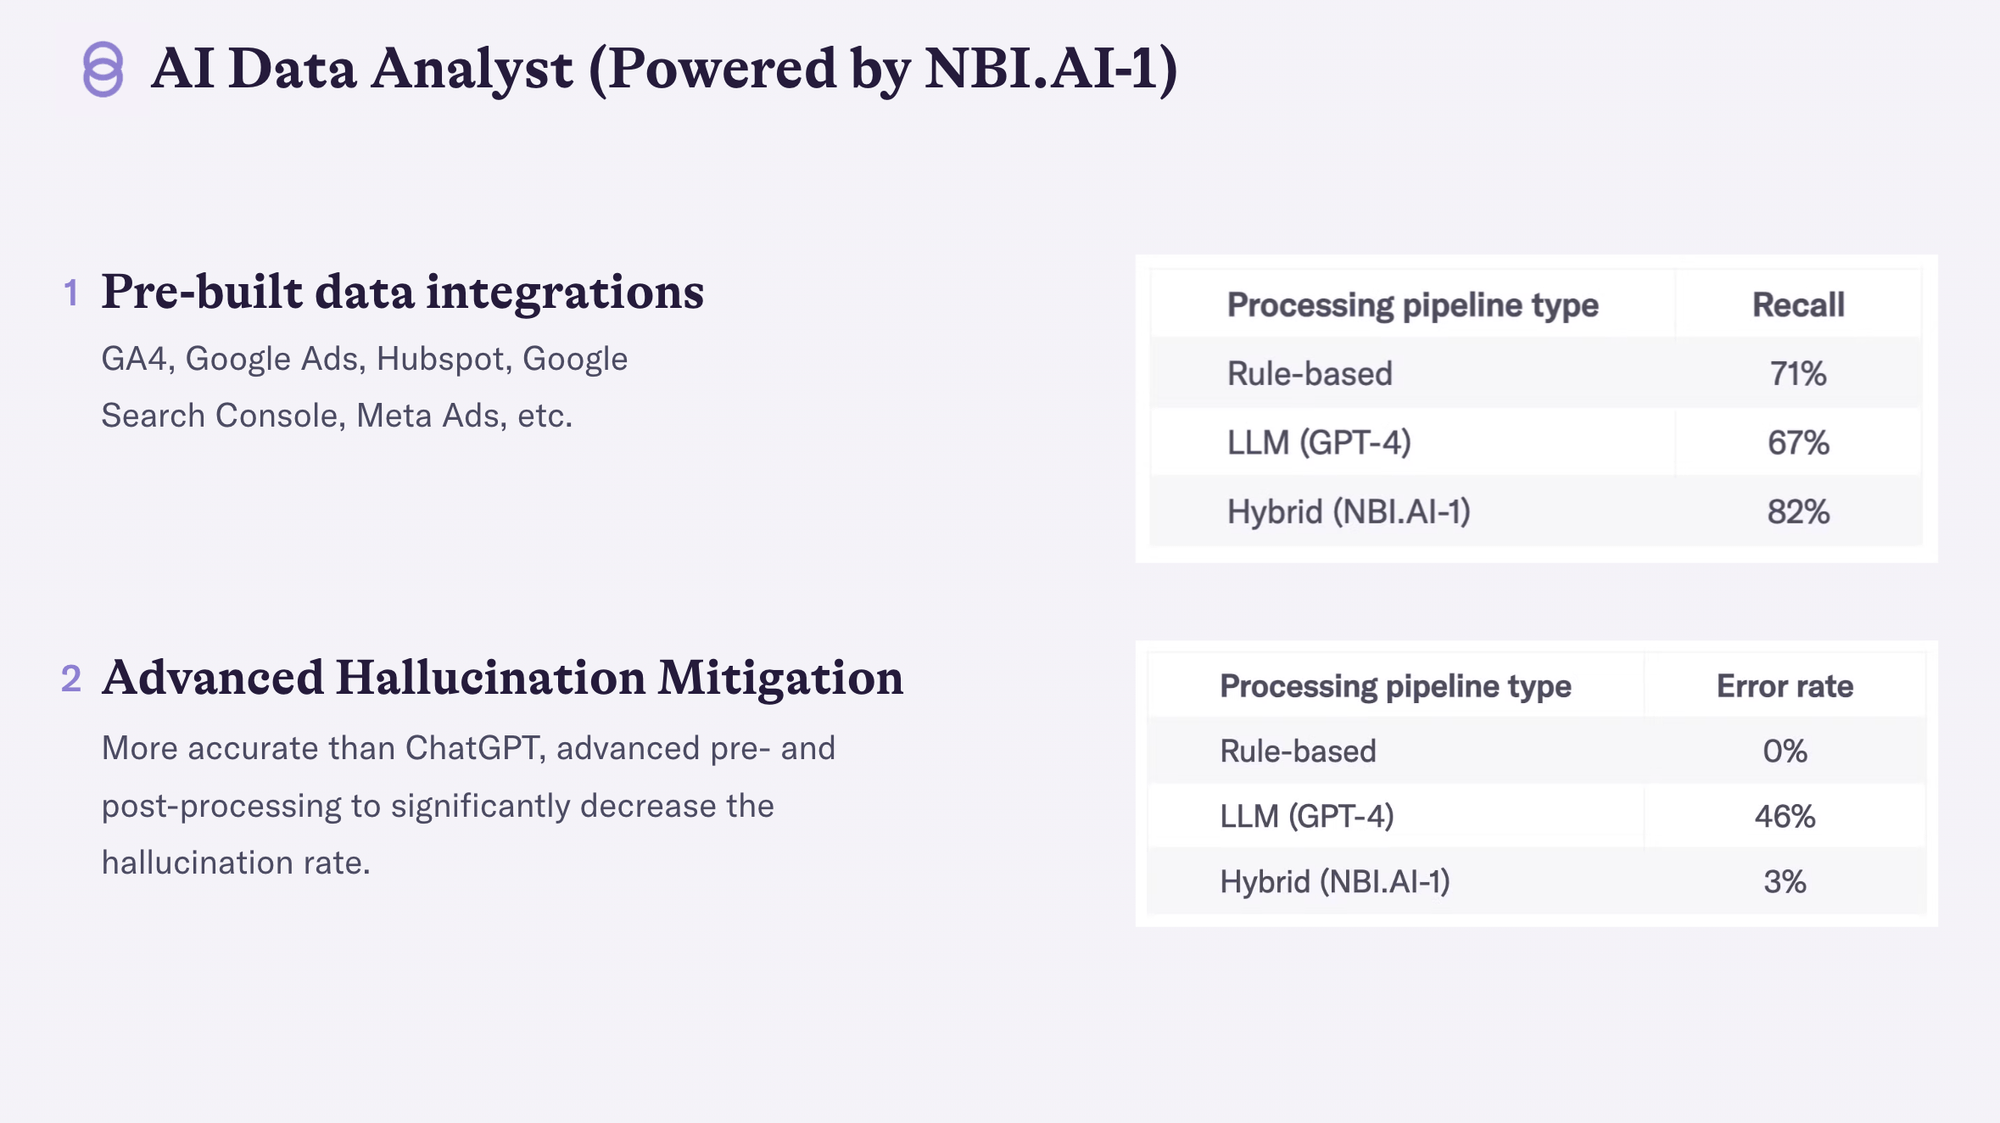Image resolution: width=2000 pixels, height=1123 pixels.
Task: Select Hybrid (NBI.AI-1) row in Recall table
Action: 1536,511
